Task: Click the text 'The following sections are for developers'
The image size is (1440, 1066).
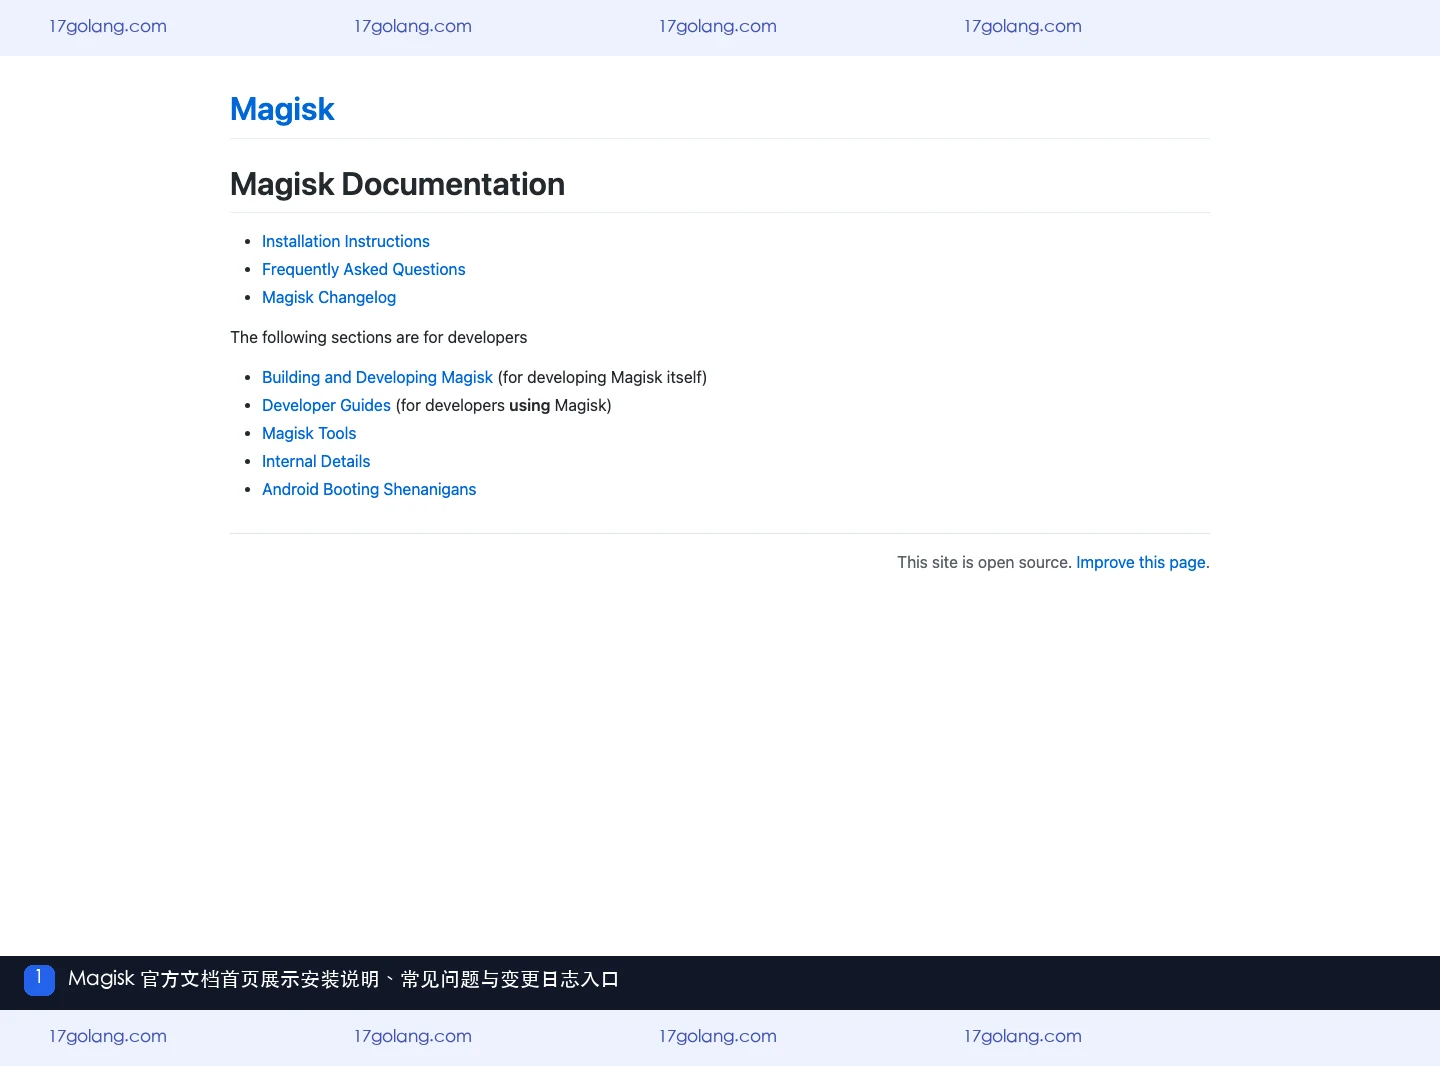Action: tap(378, 337)
